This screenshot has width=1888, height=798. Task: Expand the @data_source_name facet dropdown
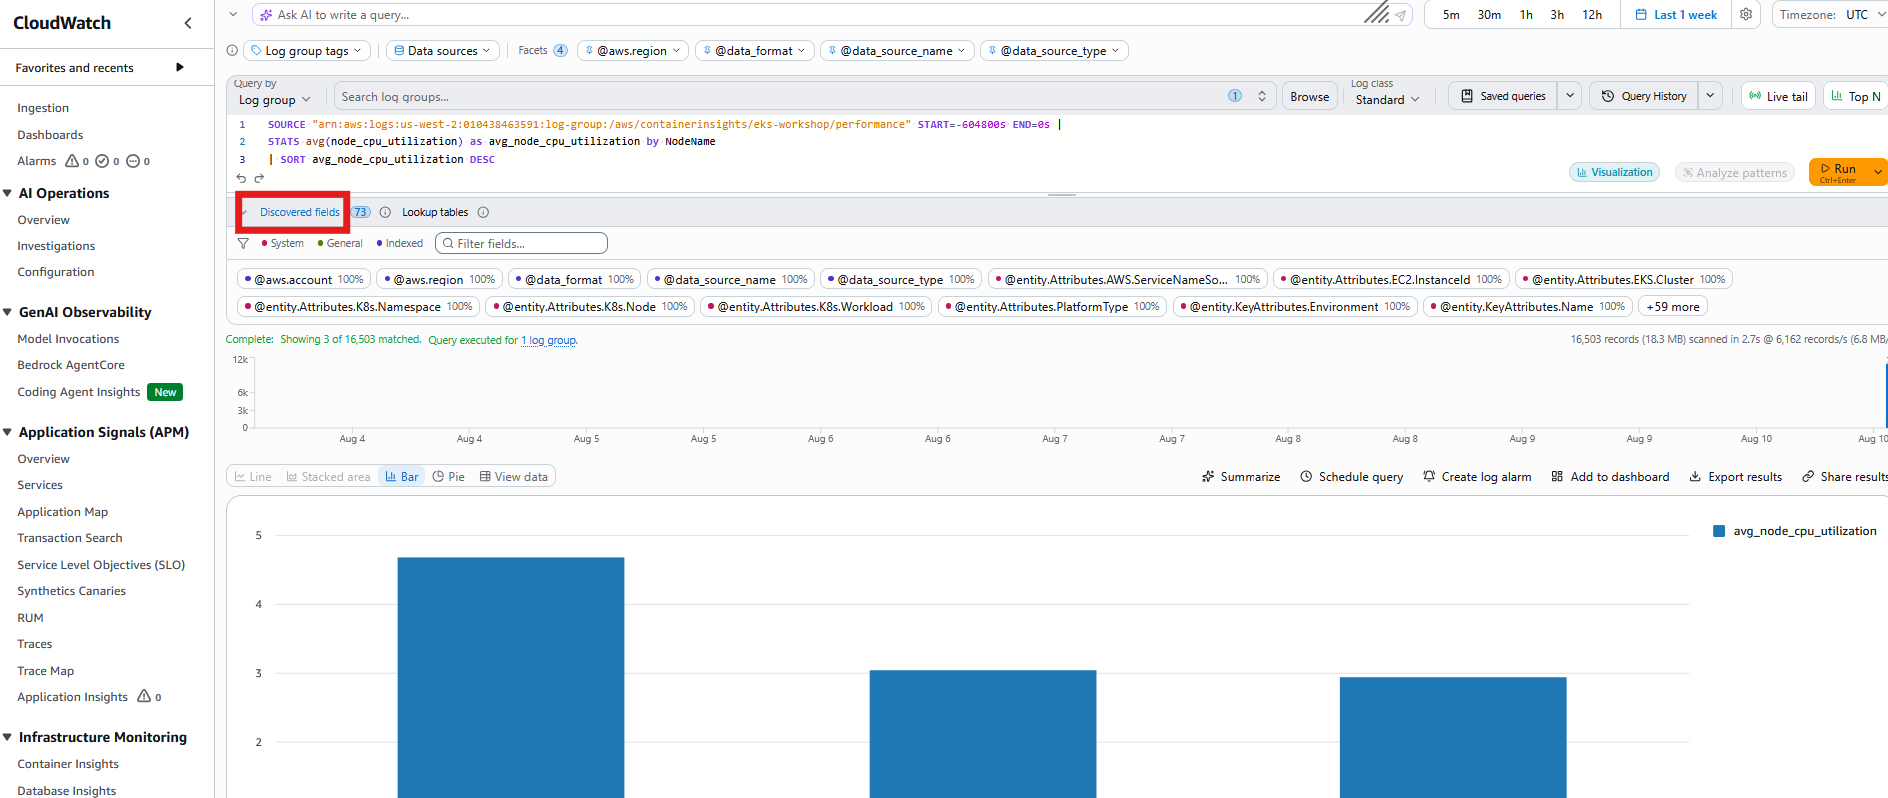(x=896, y=51)
